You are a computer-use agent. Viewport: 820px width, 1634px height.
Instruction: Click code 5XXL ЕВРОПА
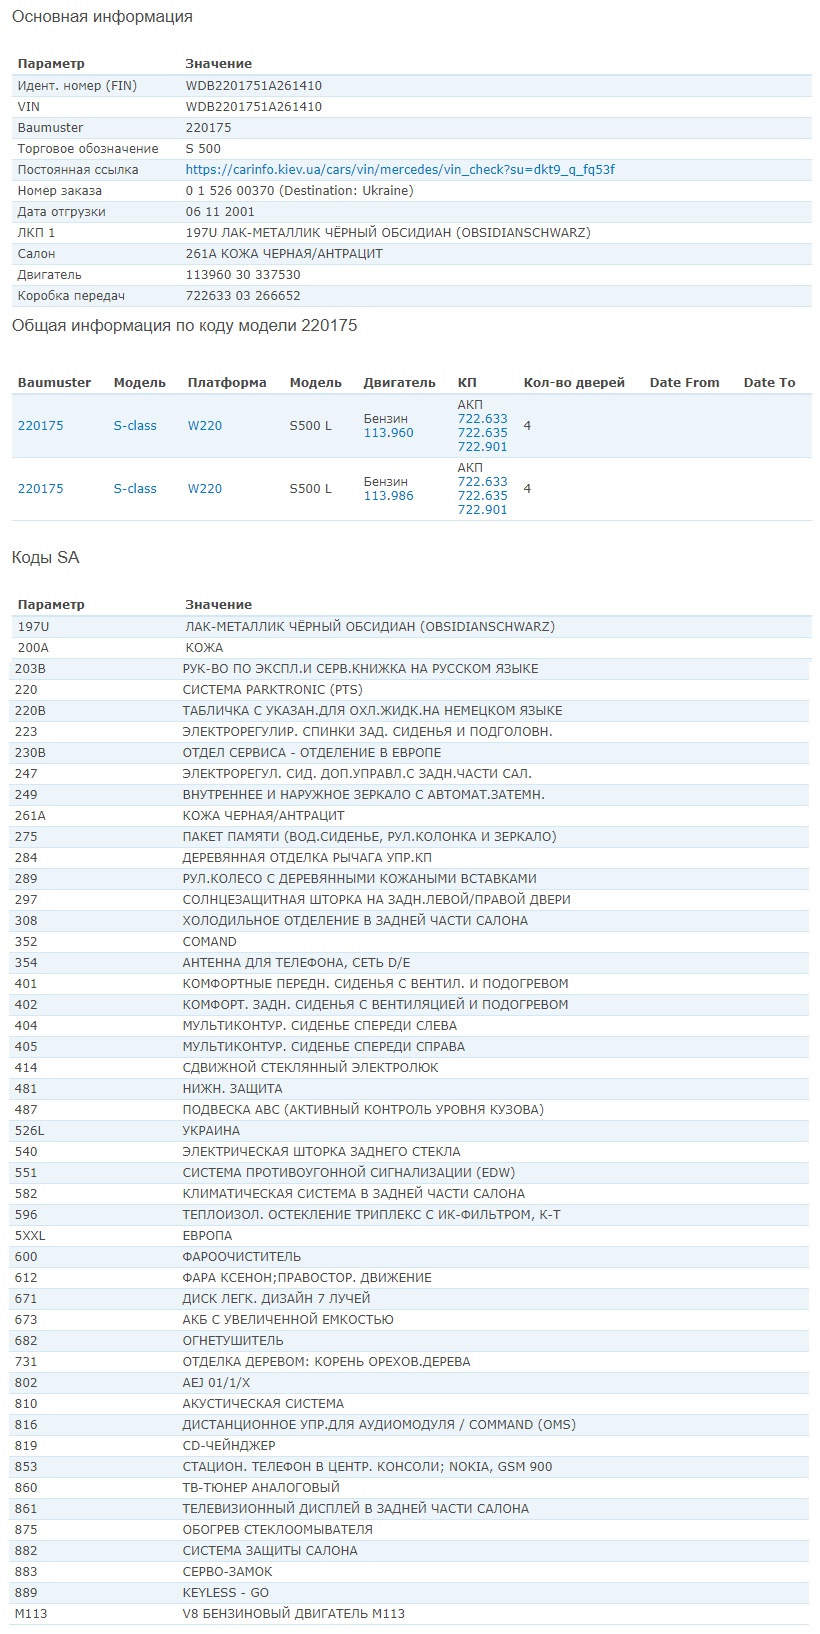tap(410, 1236)
